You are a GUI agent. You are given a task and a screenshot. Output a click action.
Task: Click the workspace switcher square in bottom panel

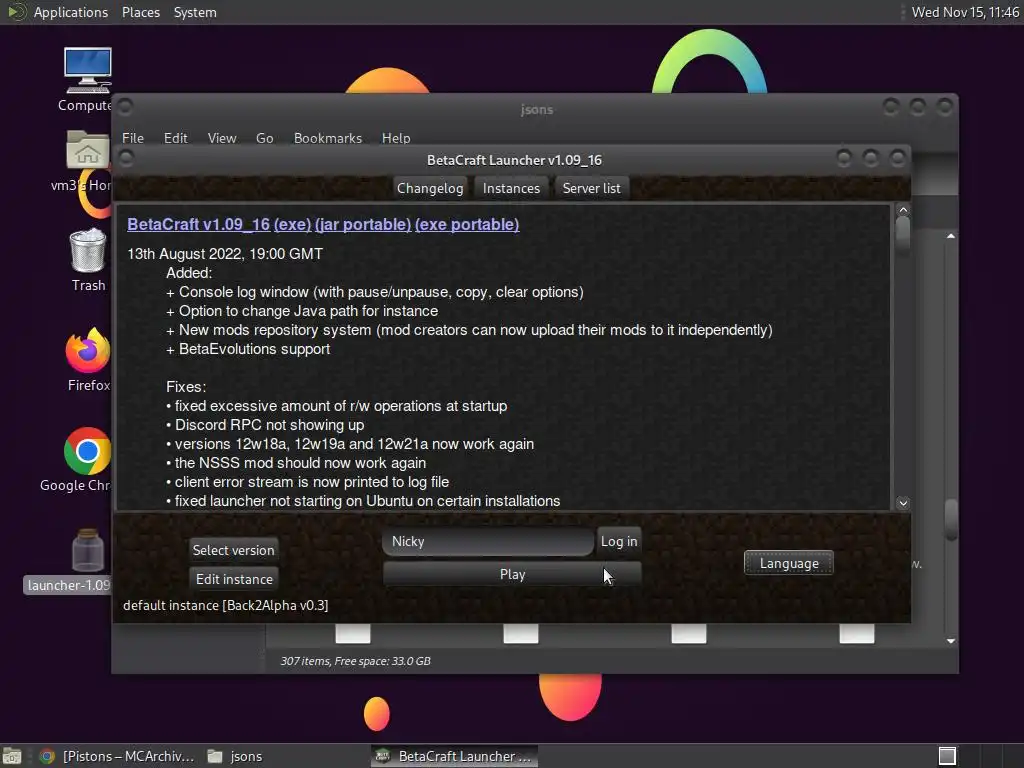(947, 756)
